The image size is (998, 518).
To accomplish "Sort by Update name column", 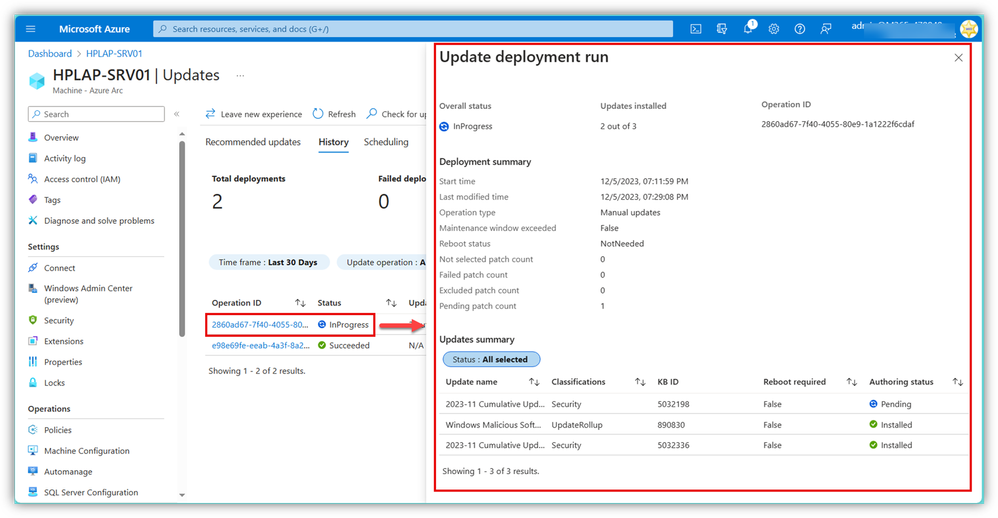I will [x=492, y=382].
